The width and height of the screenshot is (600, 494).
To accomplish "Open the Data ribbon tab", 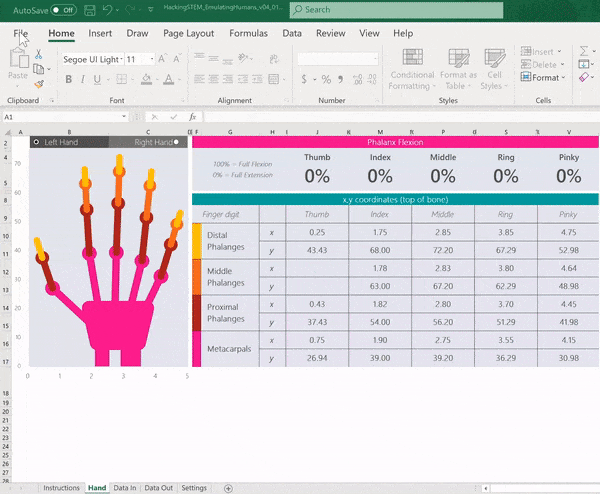I will [292, 33].
